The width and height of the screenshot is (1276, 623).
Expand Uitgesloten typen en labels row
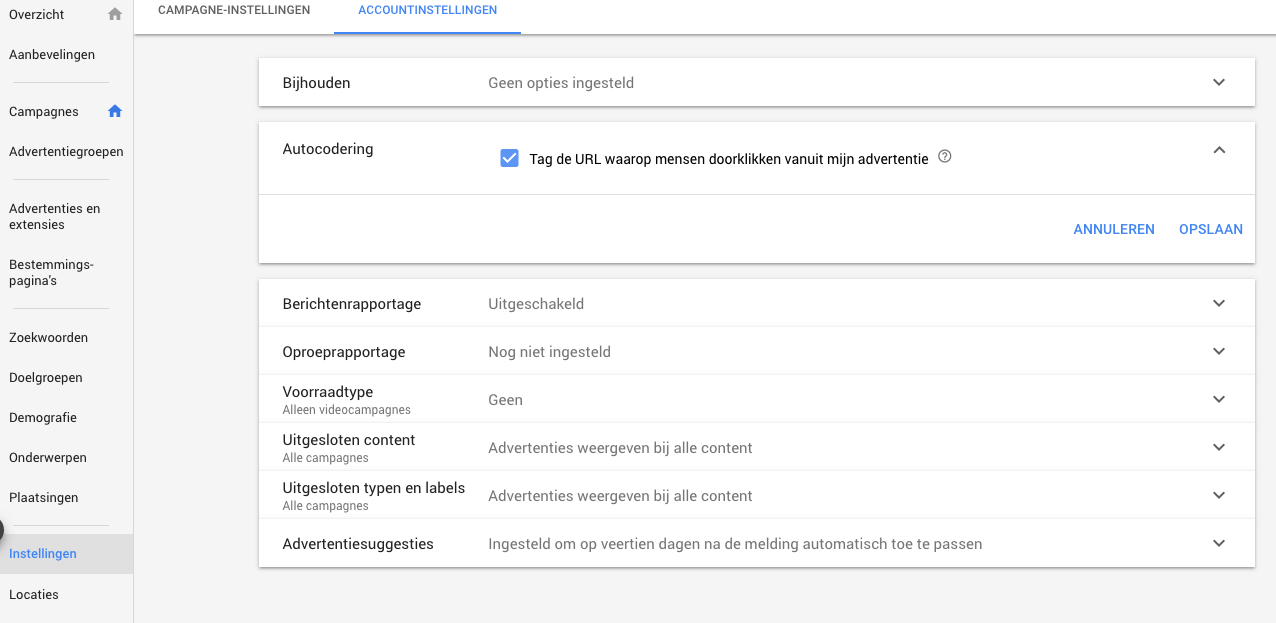coord(1219,495)
